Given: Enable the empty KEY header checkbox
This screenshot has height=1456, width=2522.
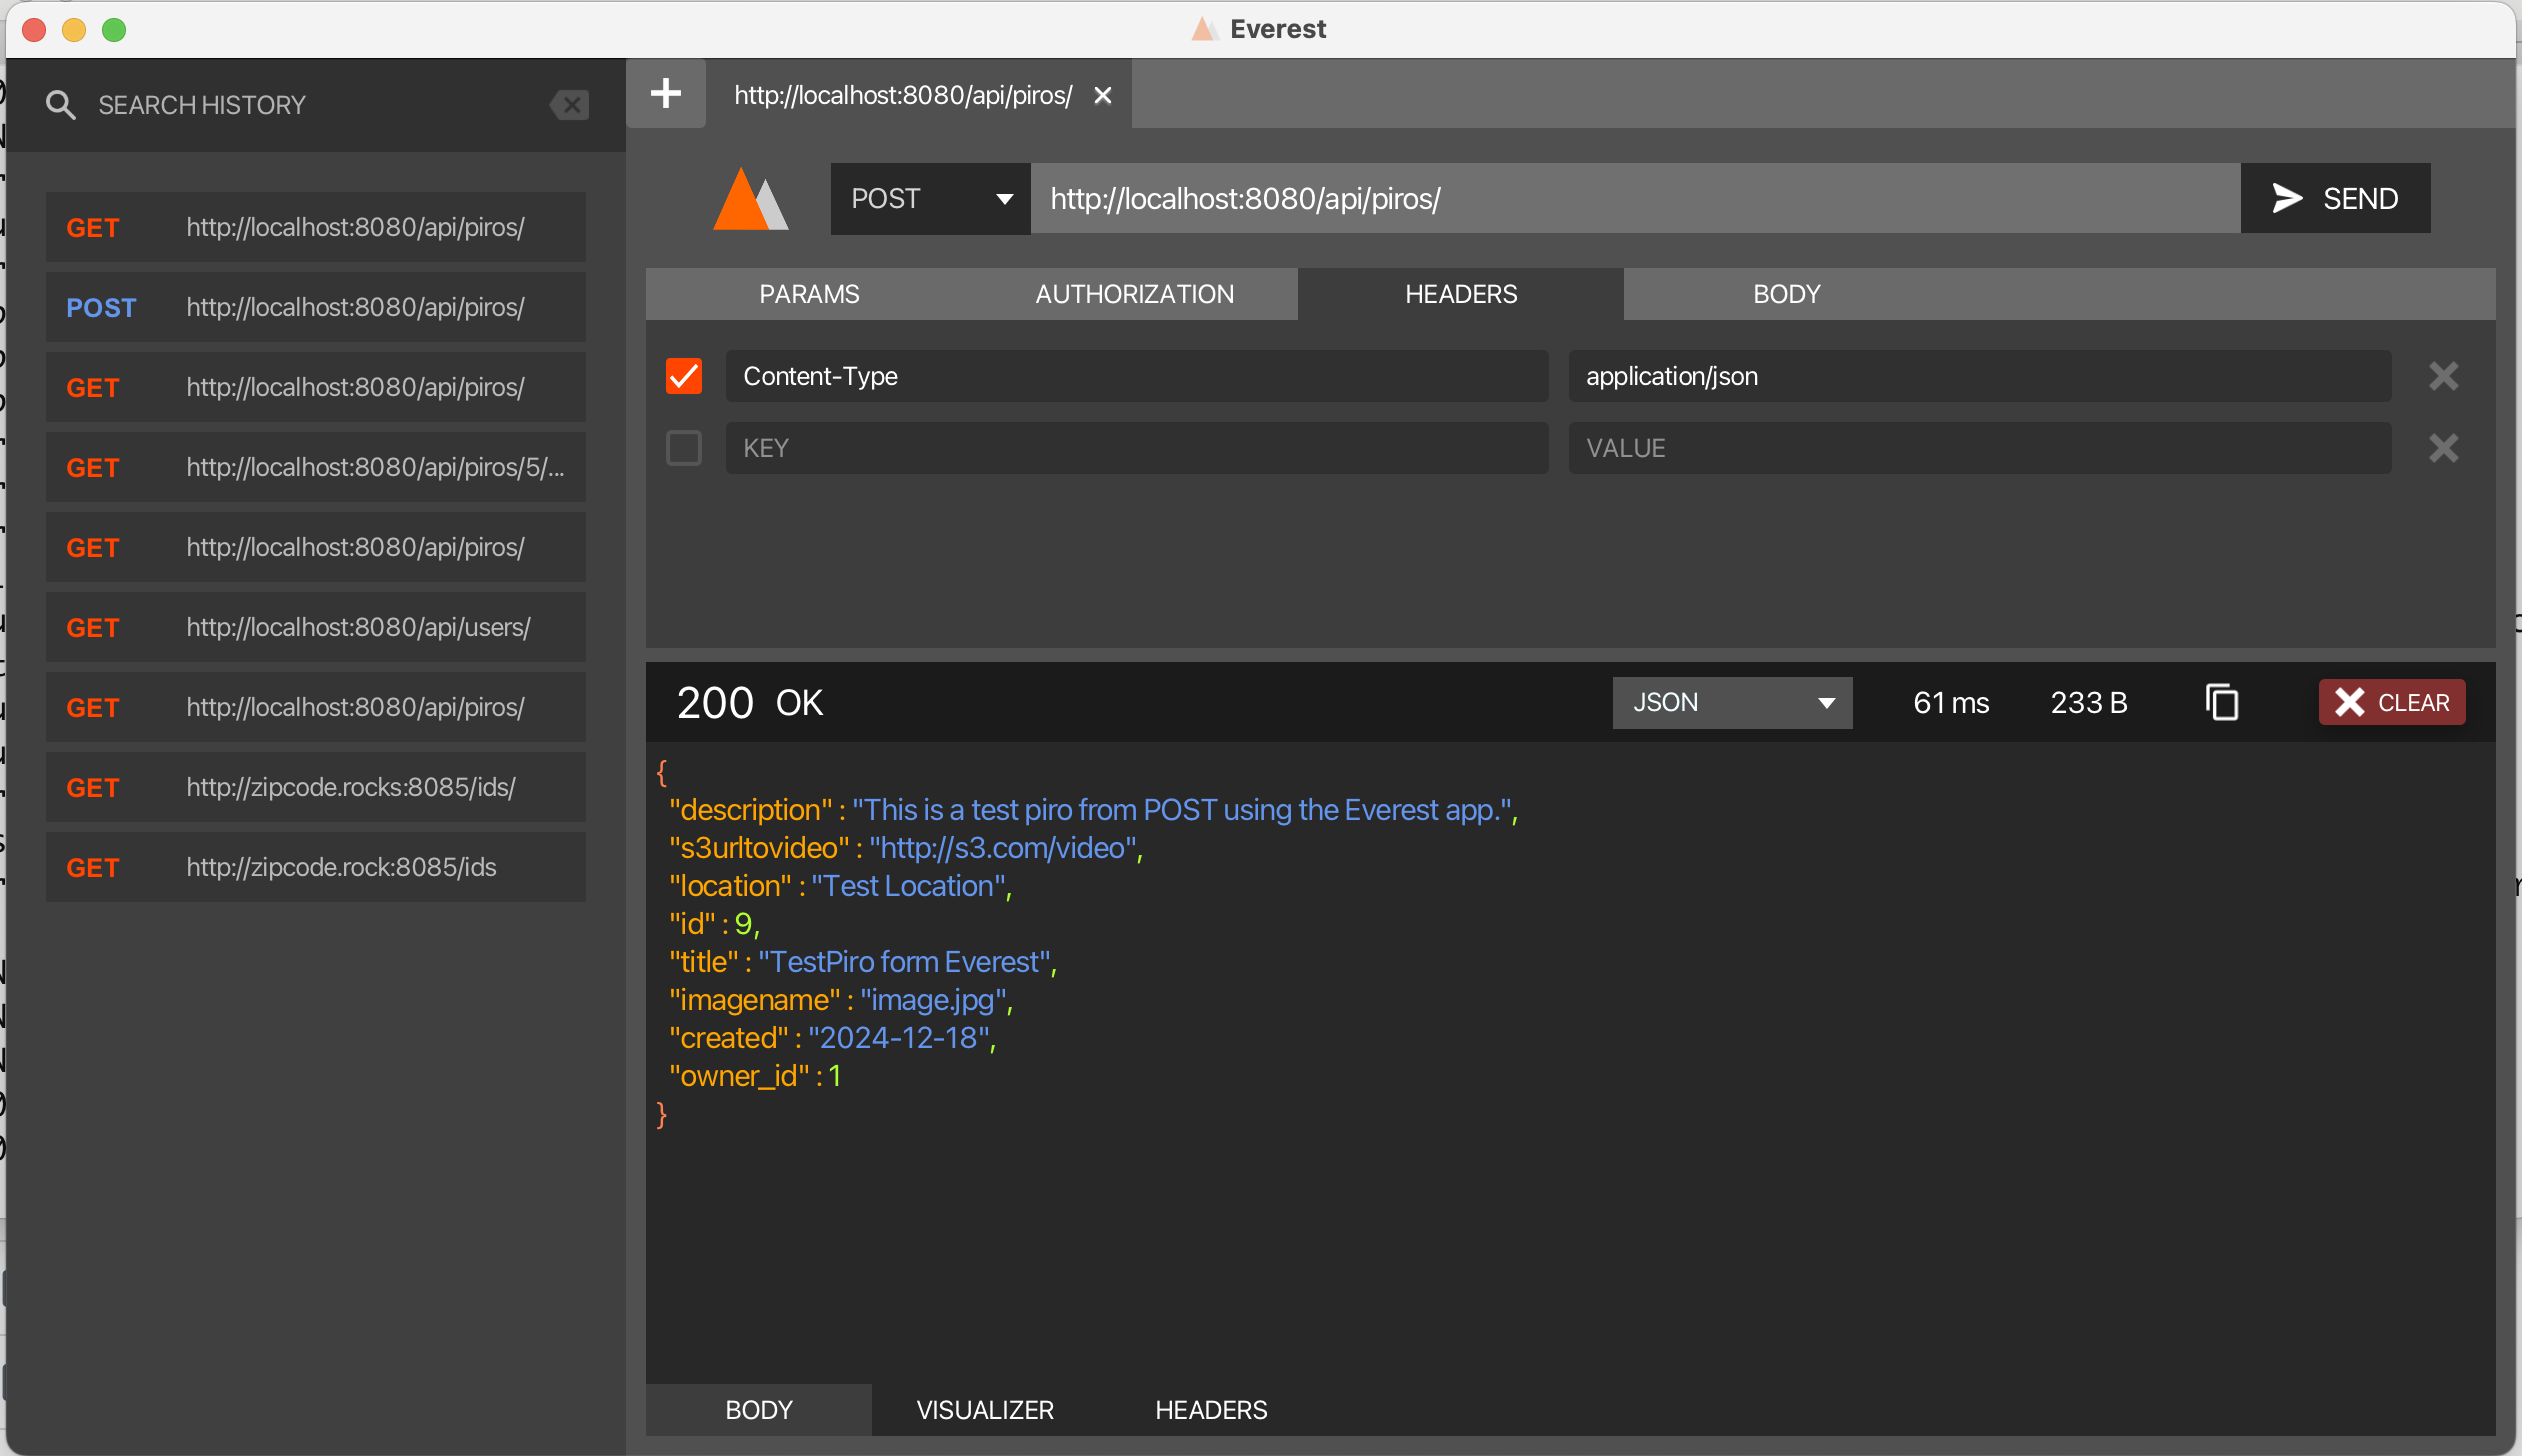Looking at the screenshot, I should (684, 448).
